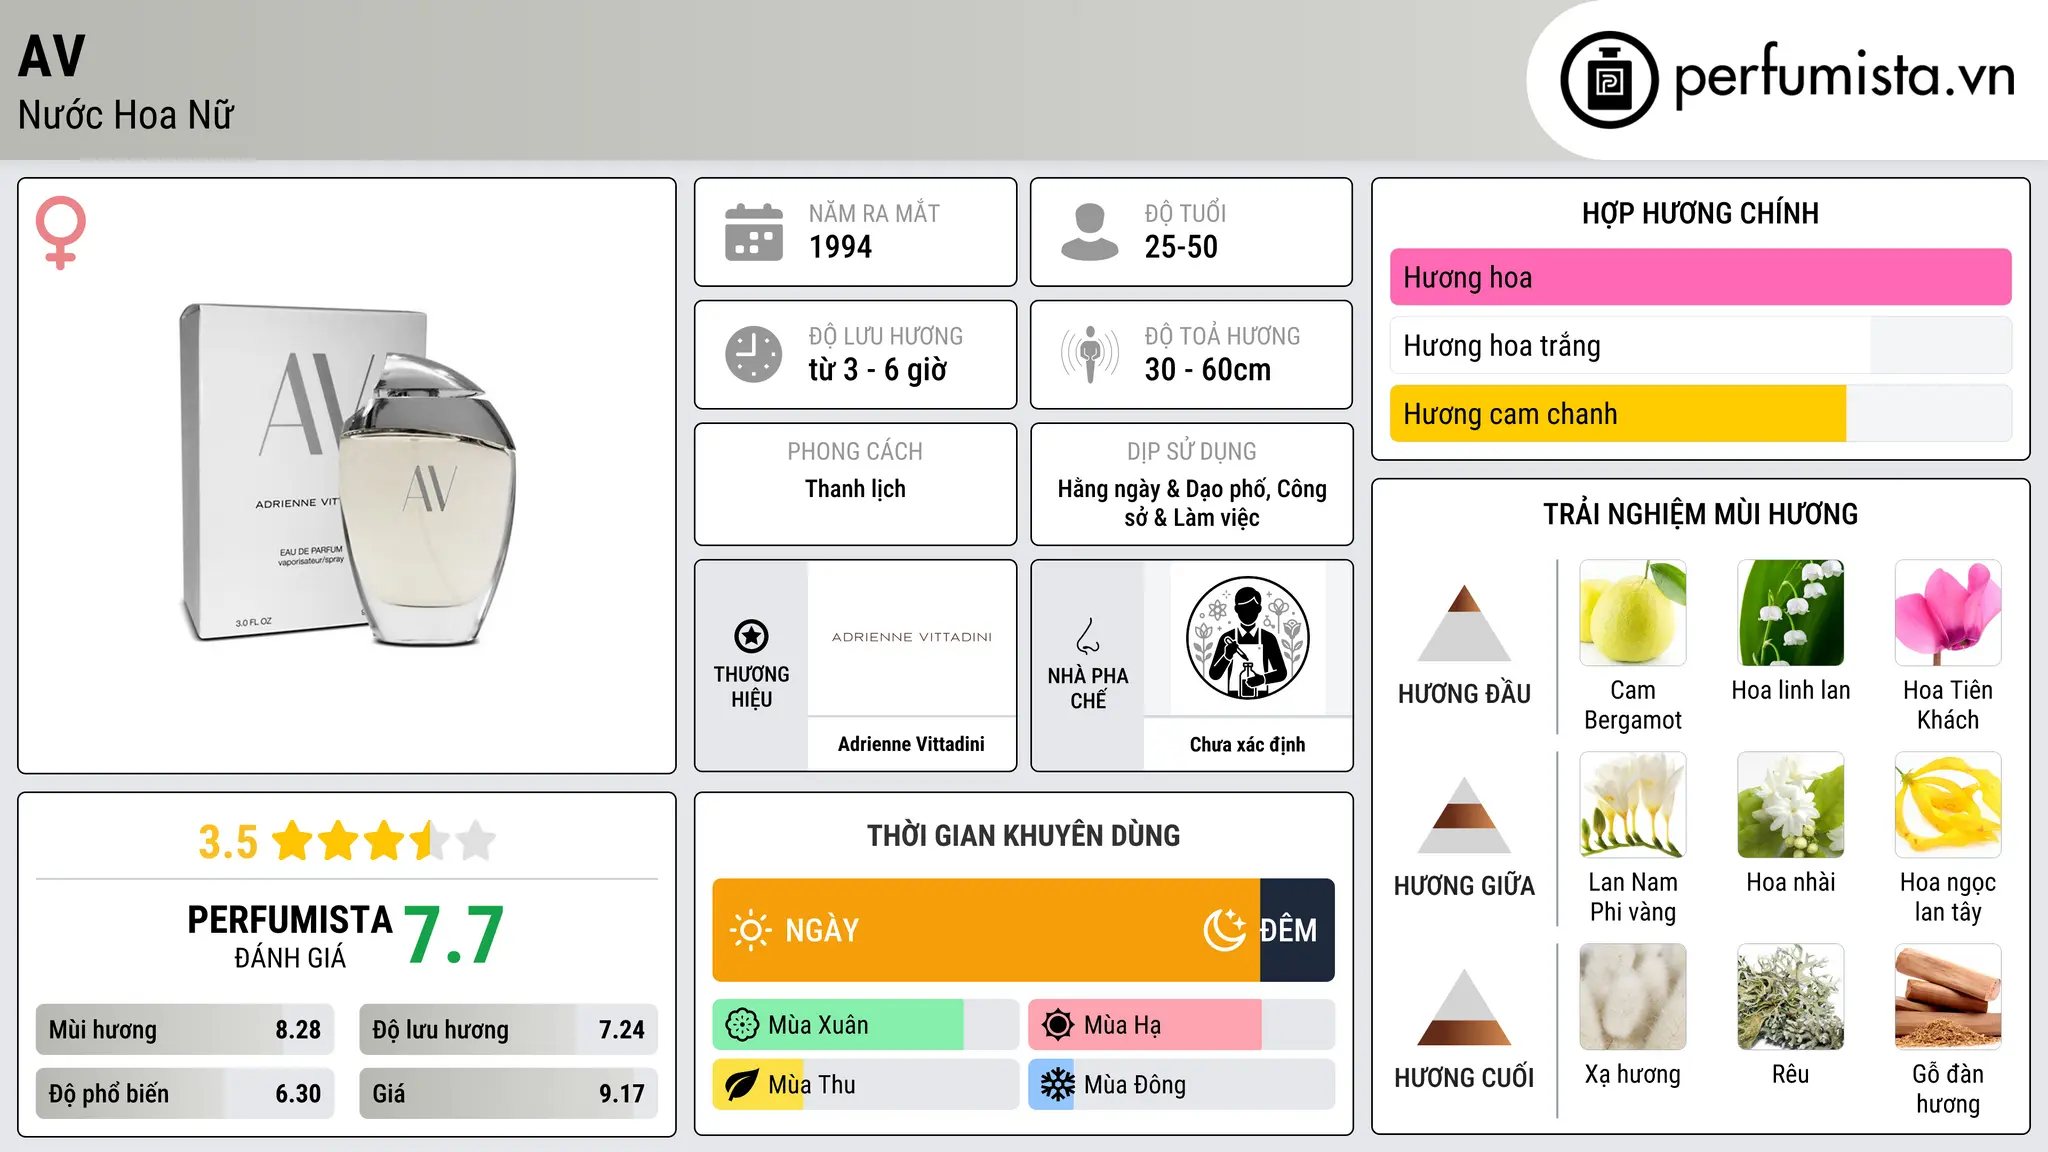This screenshot has width=2048, height=1152.
Task: Click the Nước Hoa Nữ subtitle
Action: [x=126, y=115]
